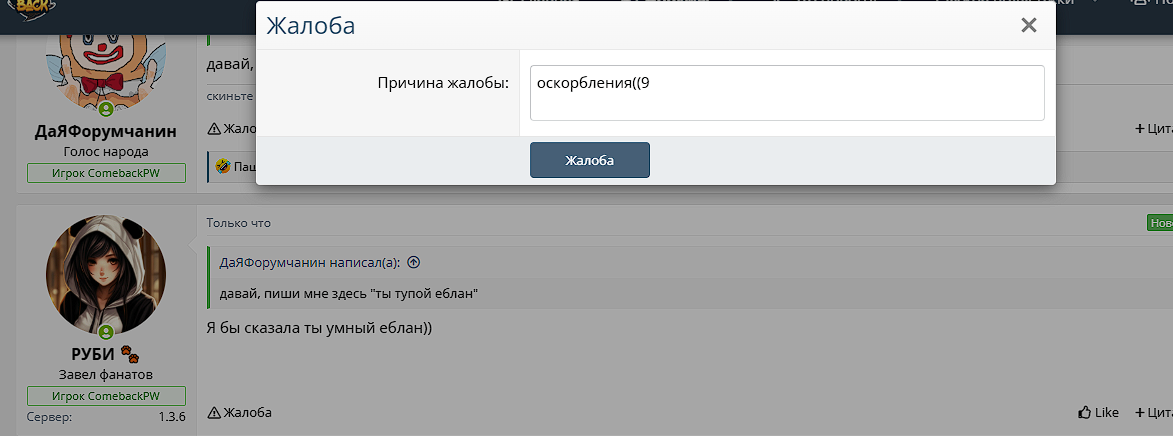1173x436 pixels.
Task: Like РУБИ's post with the thumbs-up
Action: [1098, 412]
